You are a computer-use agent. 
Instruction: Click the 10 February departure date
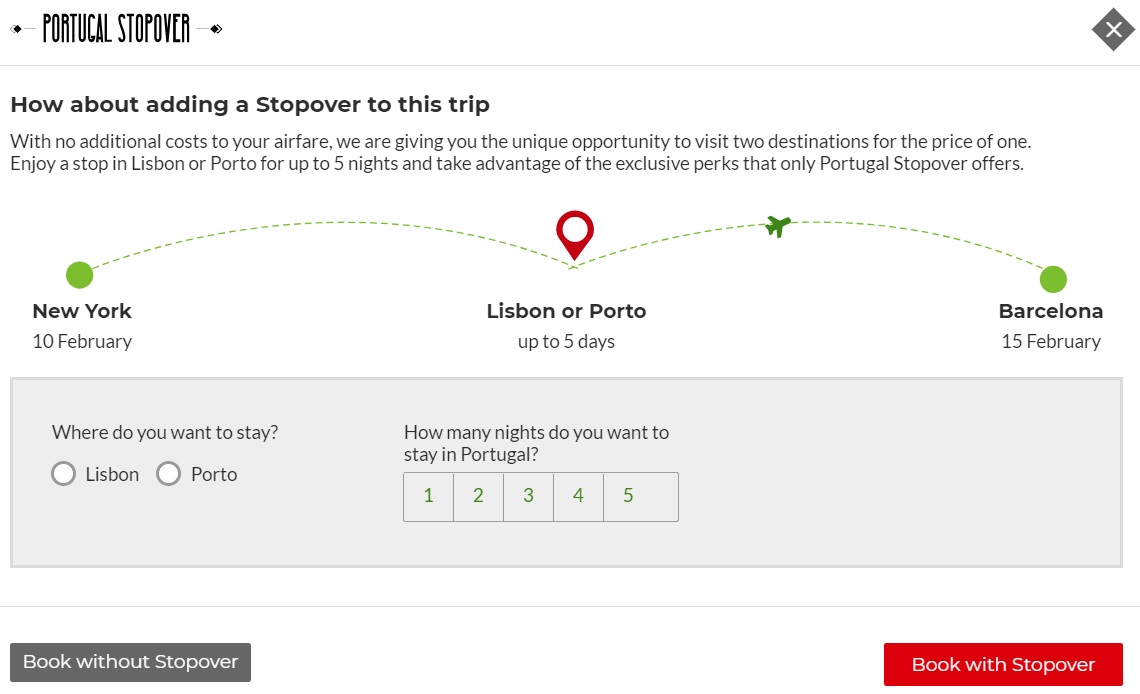click(x=82, y=342)
